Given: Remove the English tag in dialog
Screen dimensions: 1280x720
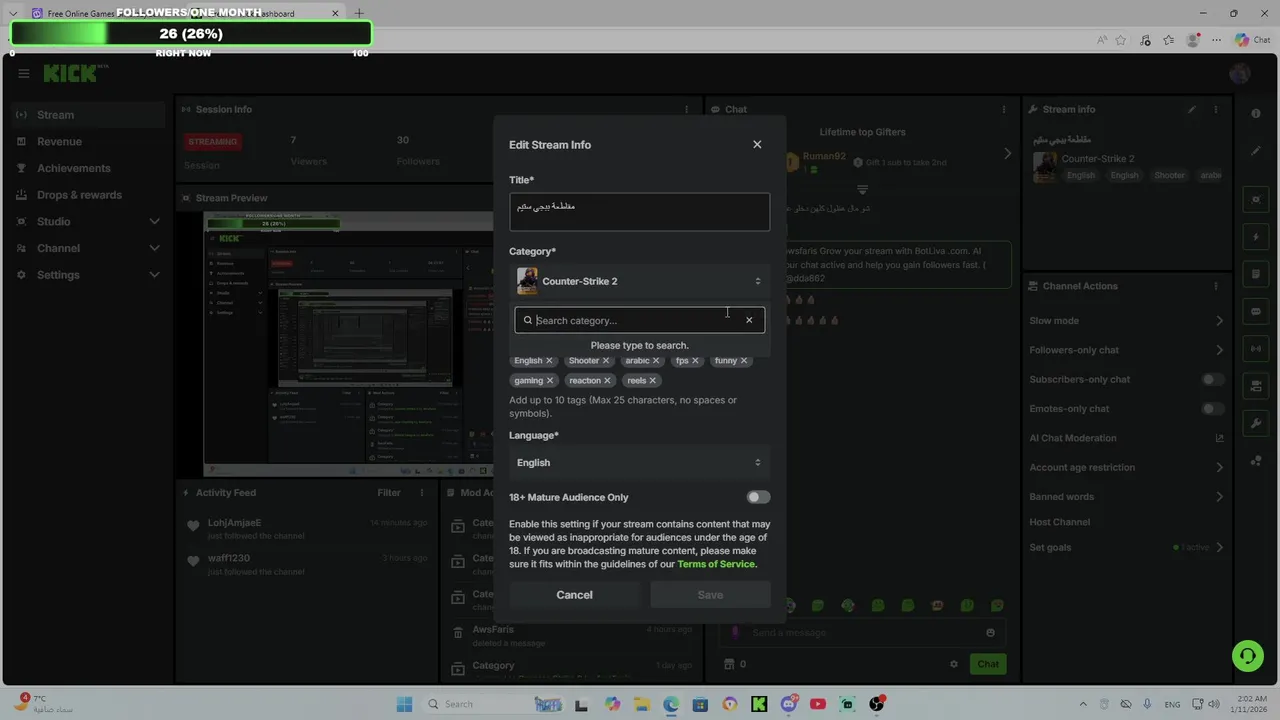Looking at the screenshot, I should tap(549, 361).
